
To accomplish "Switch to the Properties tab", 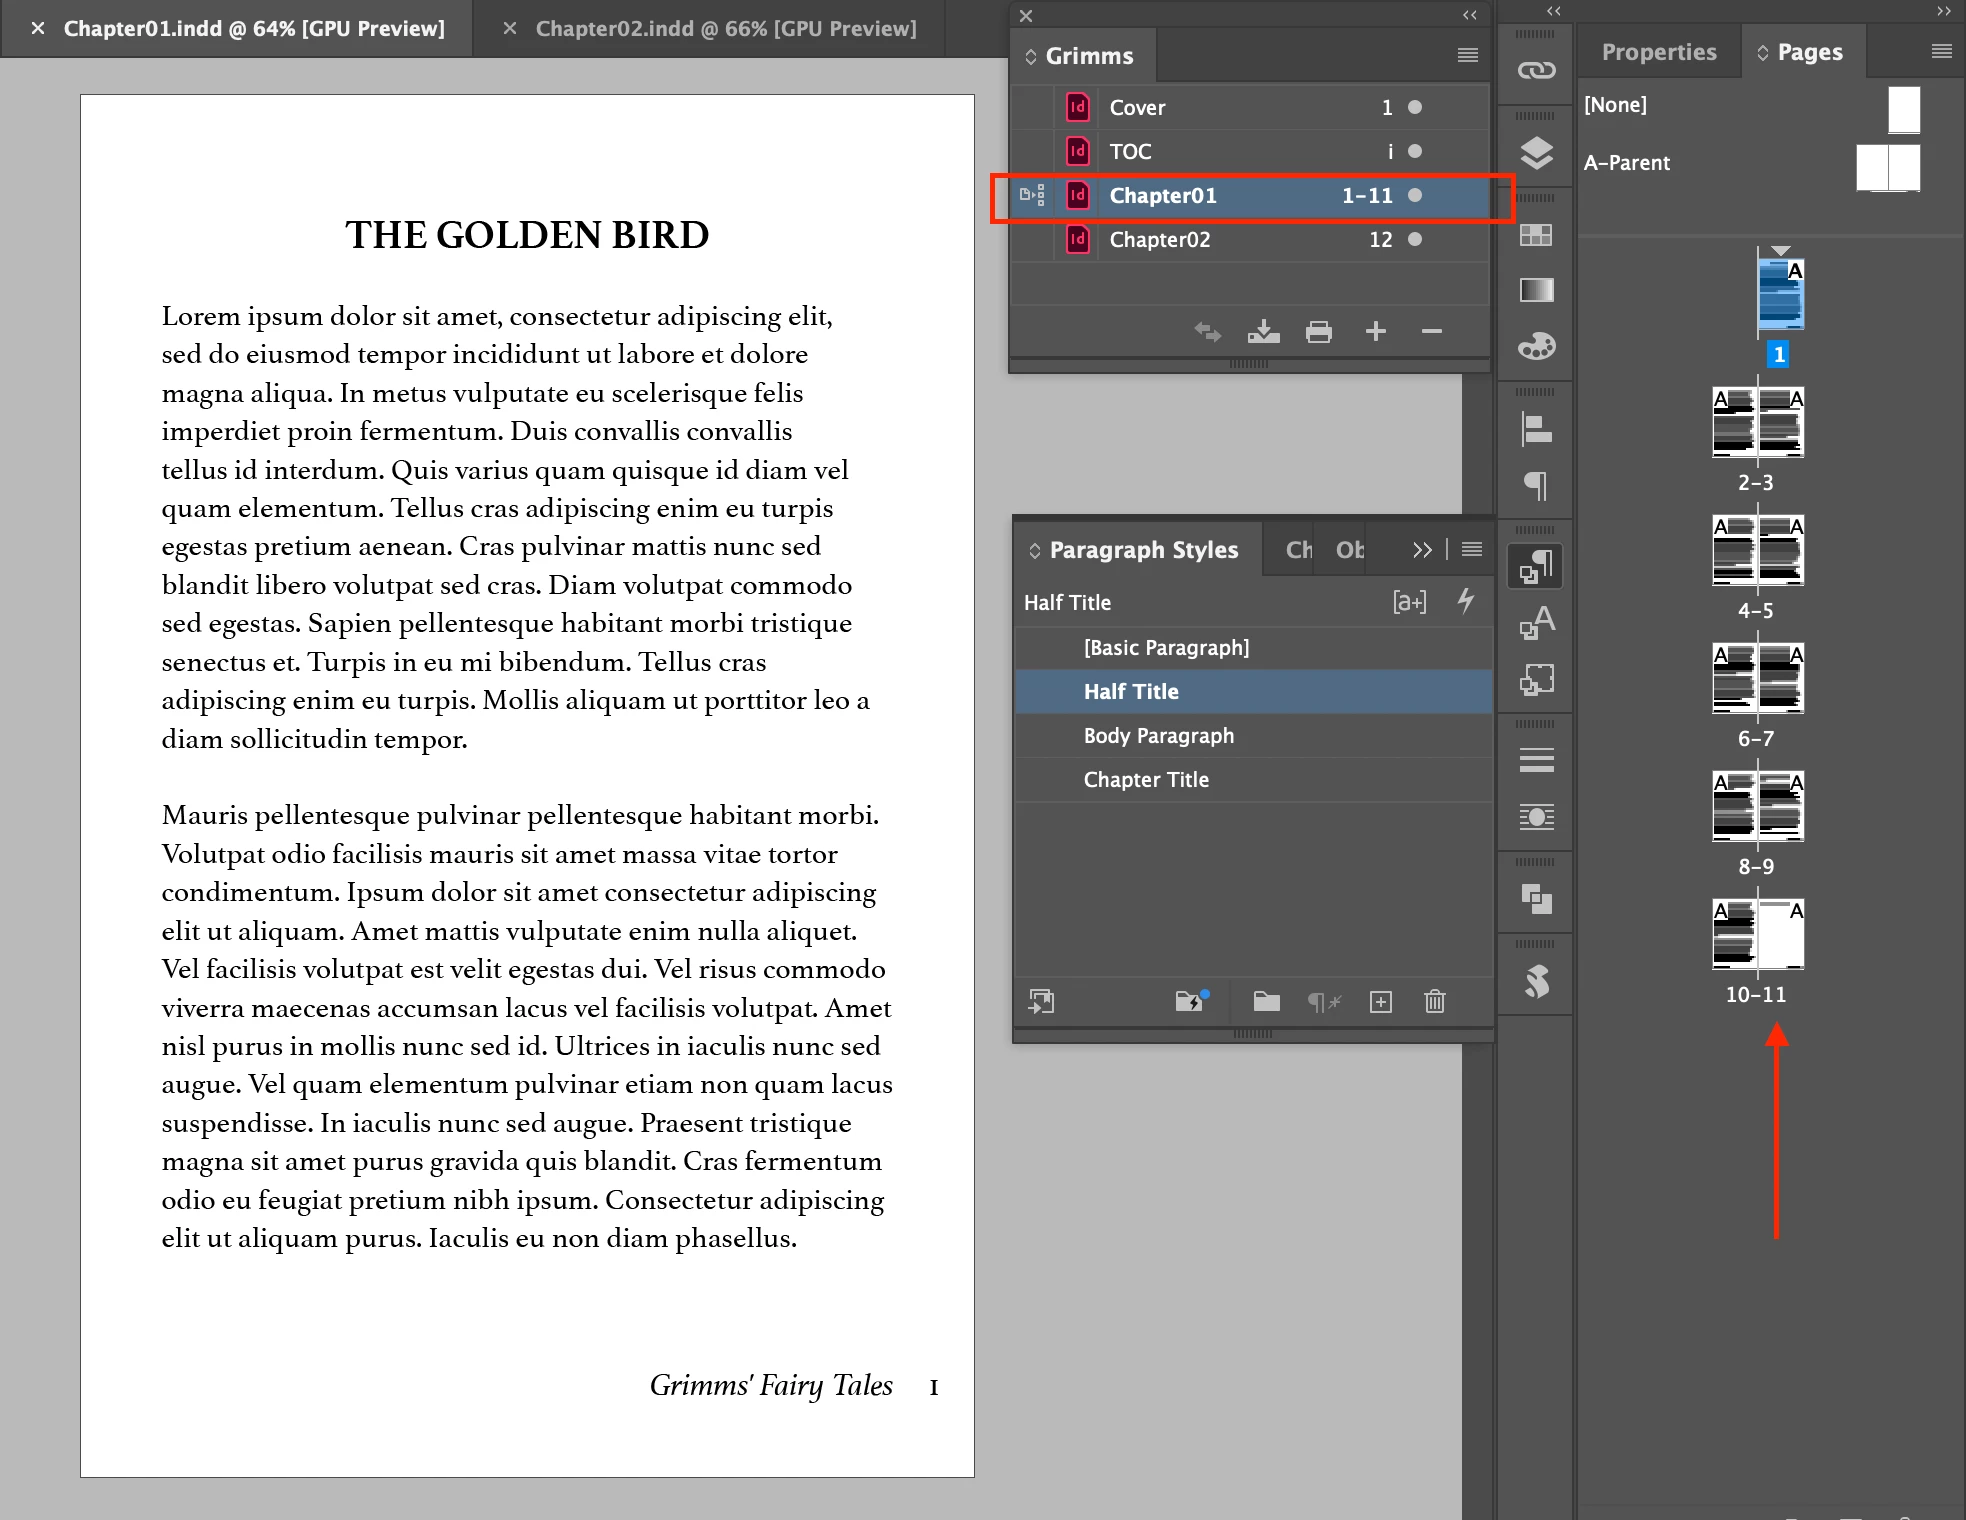I will [1658, 52].
